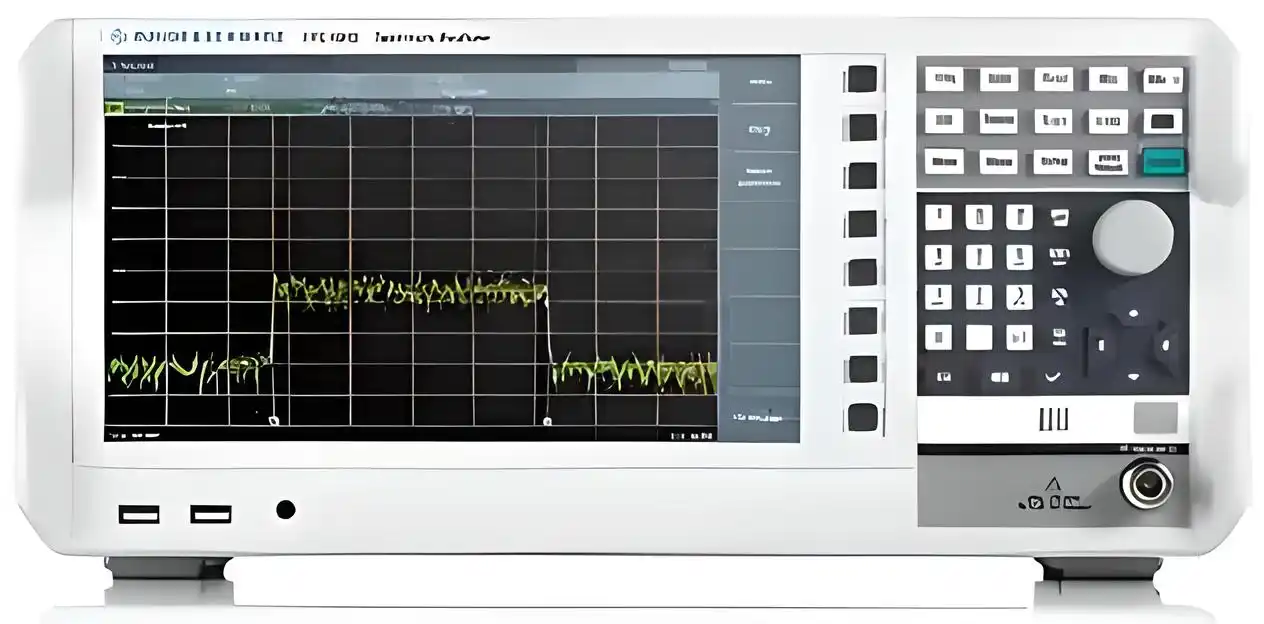Click the right USB port on front panel
Image resolution: width=1264 pixels, height=624 pixels.
211,514
